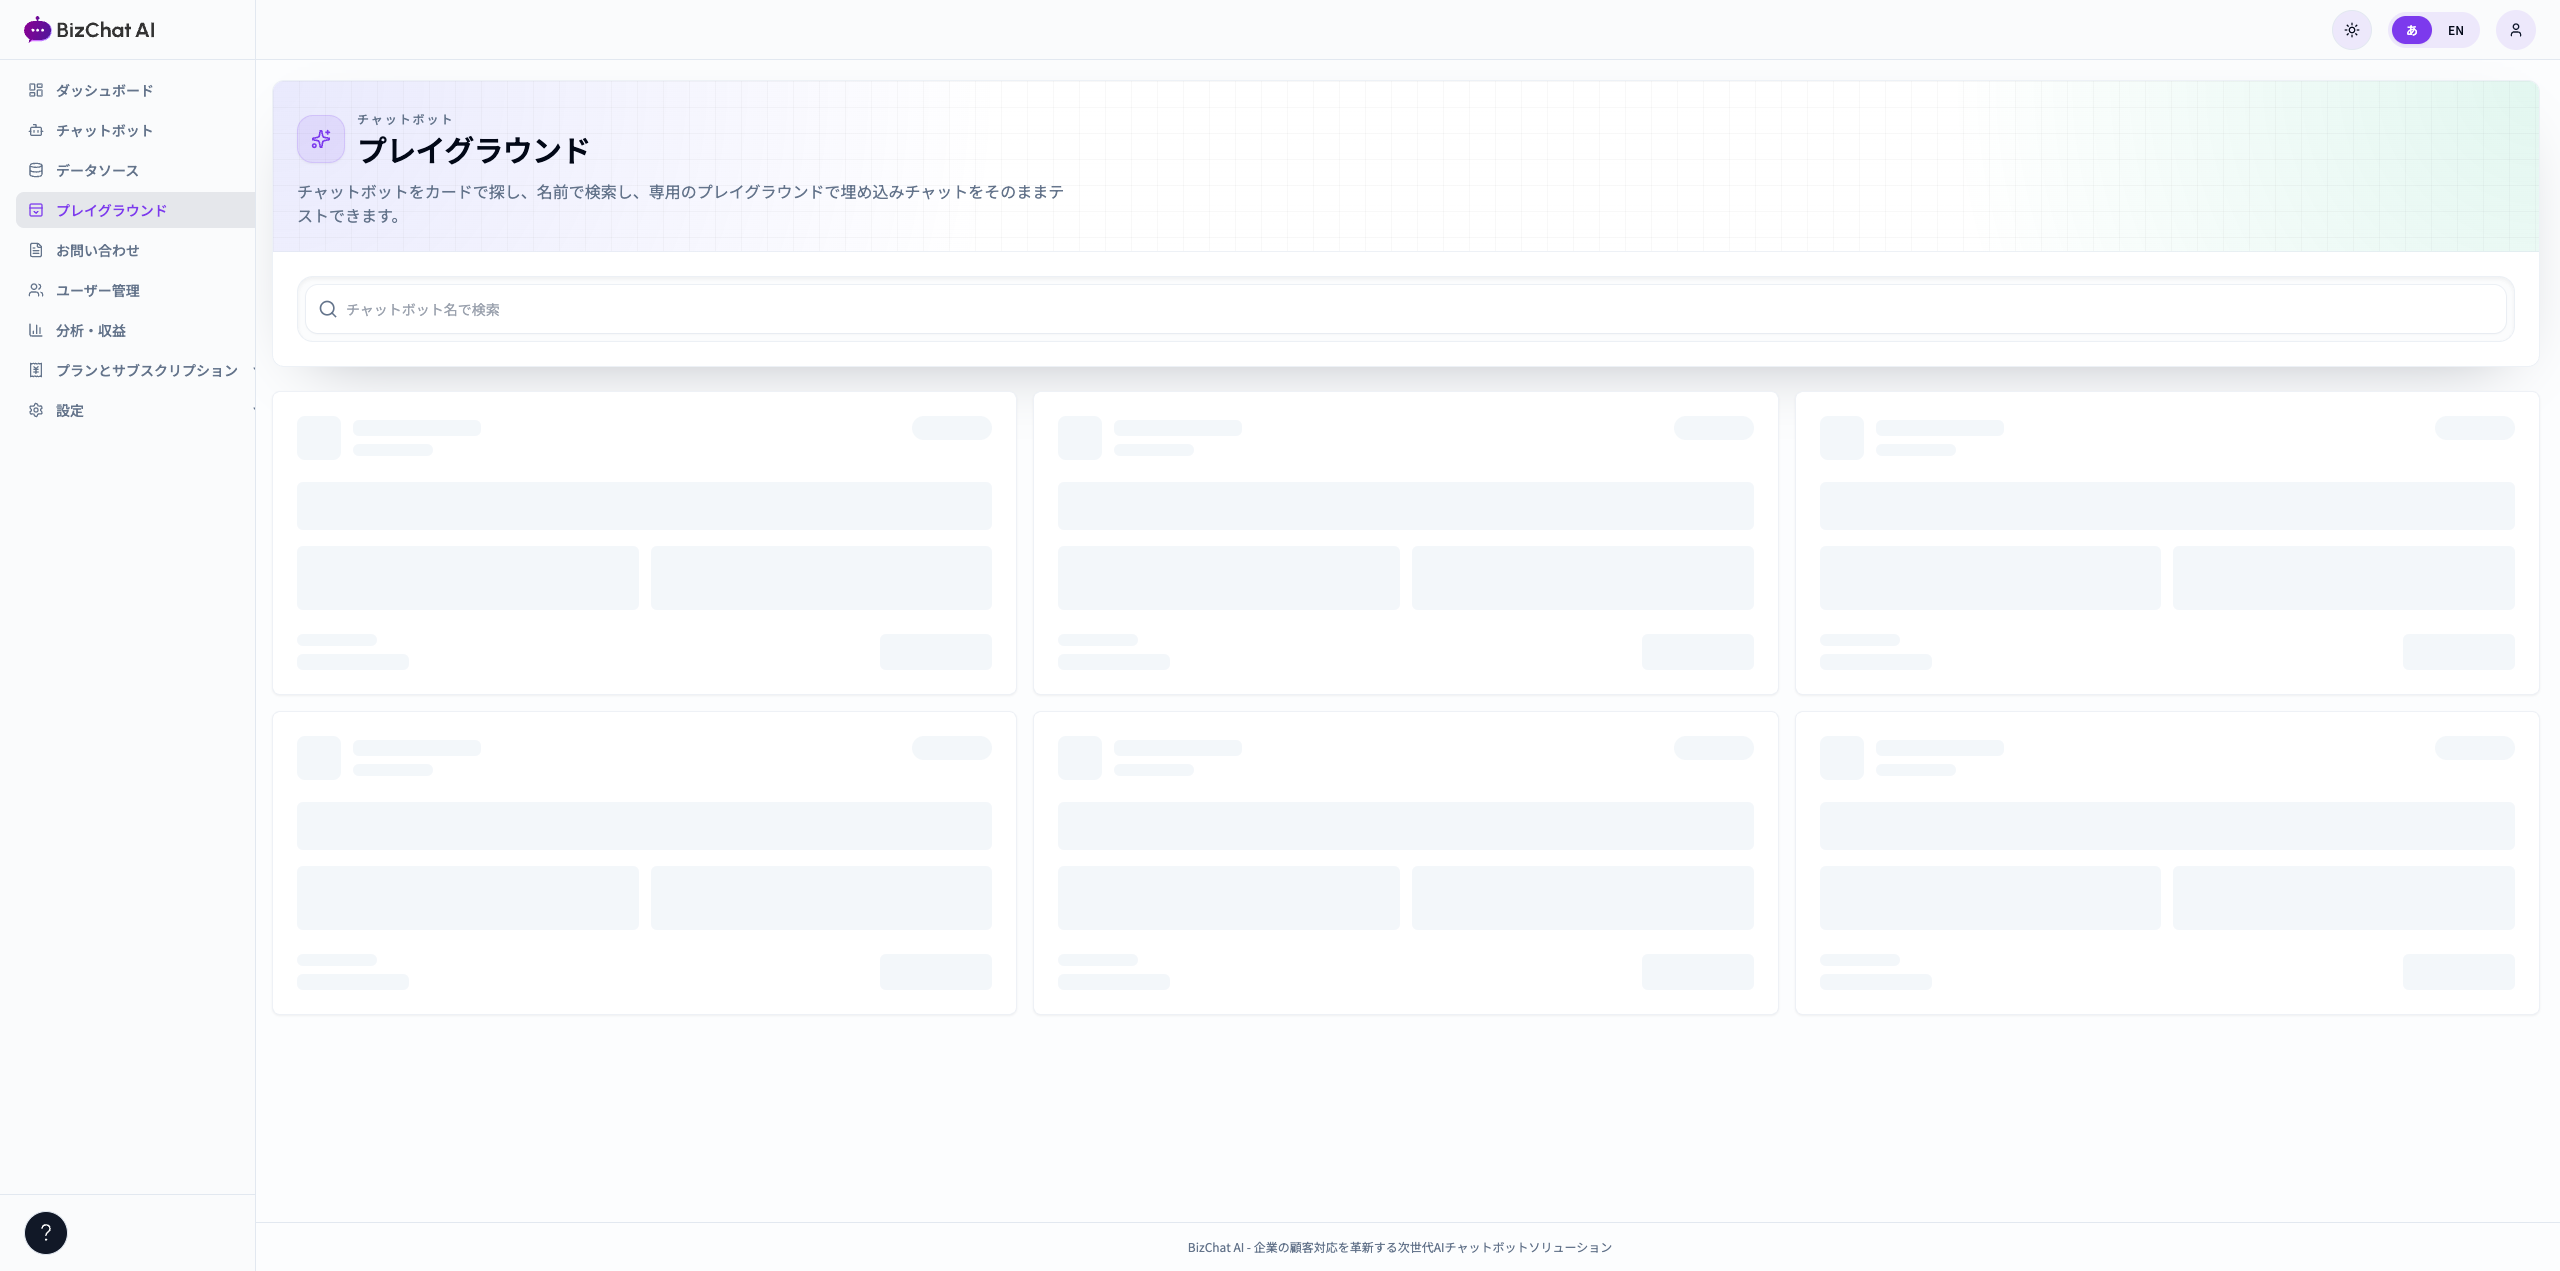Click the search magnifier icon

click(327, 309)
